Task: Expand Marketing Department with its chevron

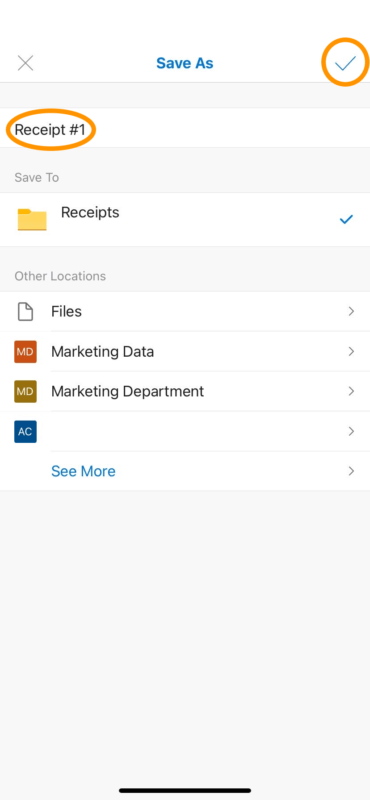Action: point(351,391)
